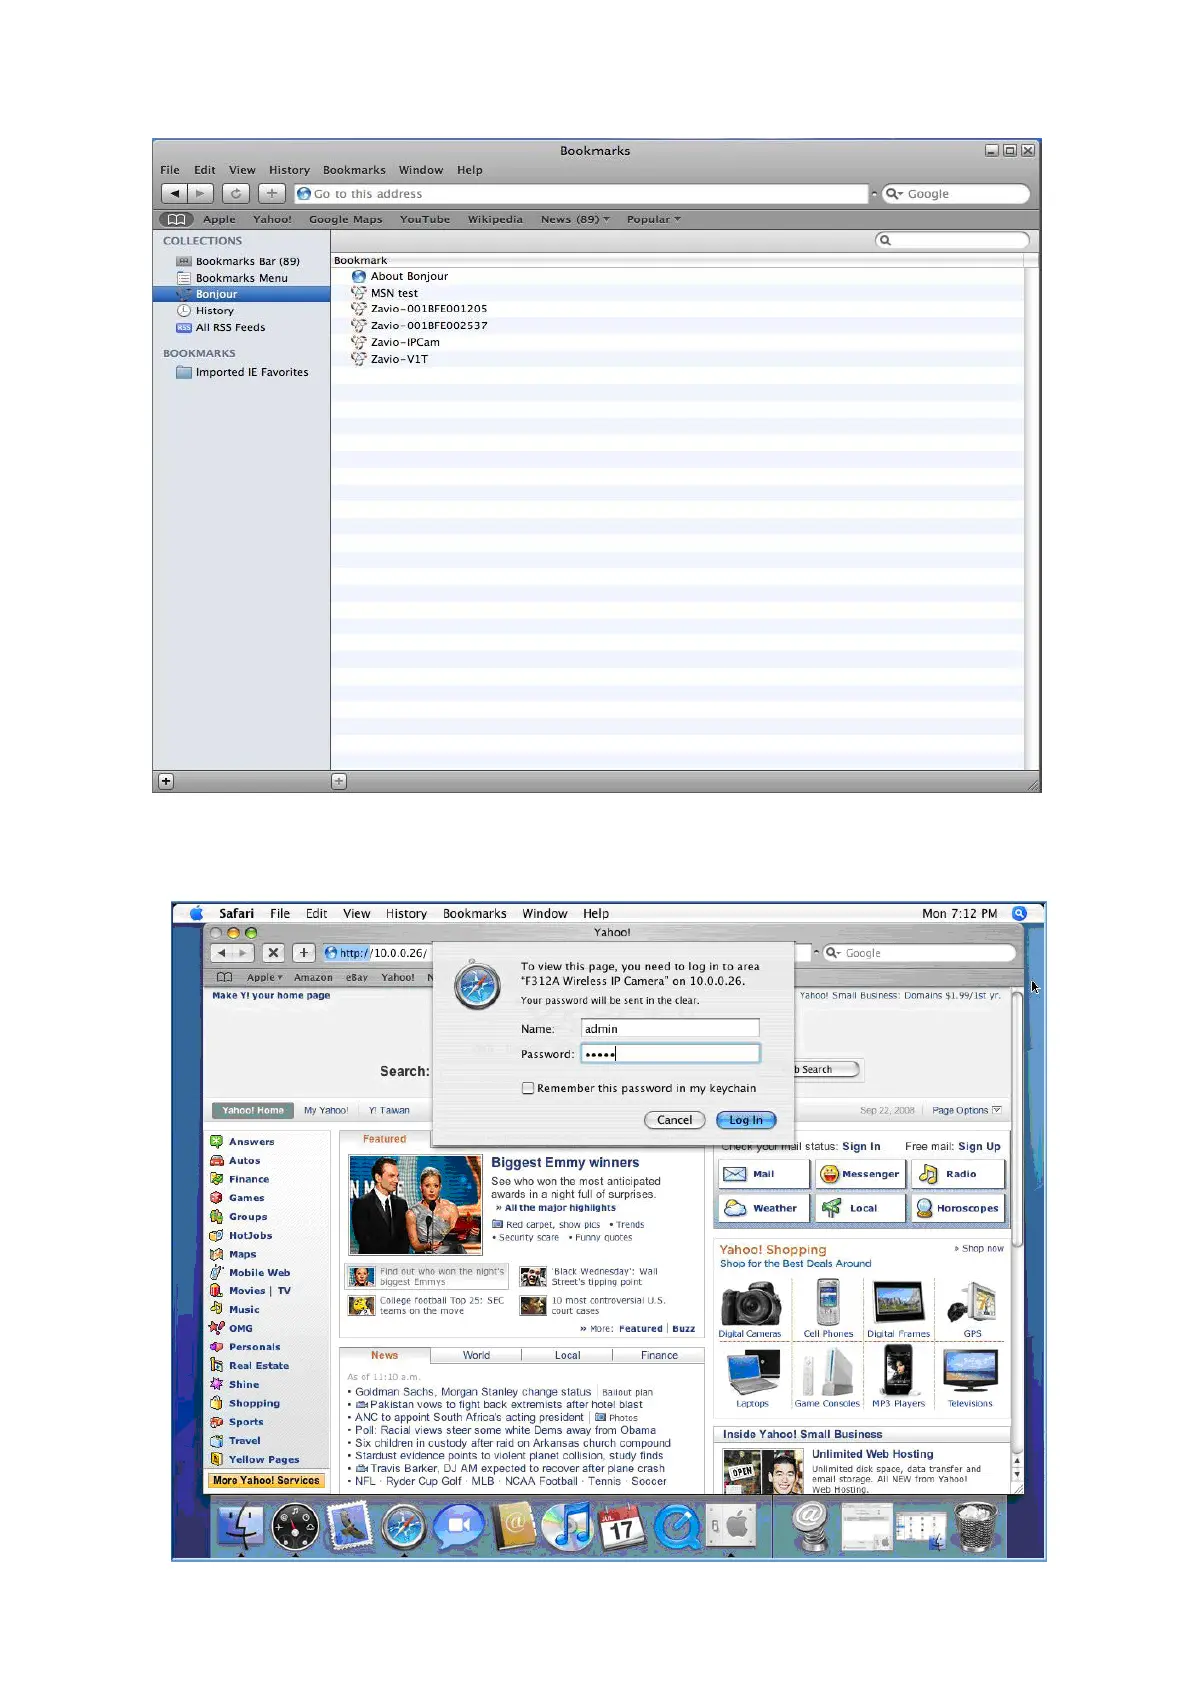Expand News (89) bookmarks dropdown
Screen dimensions: 1190x1684
(x=575, y=219)
